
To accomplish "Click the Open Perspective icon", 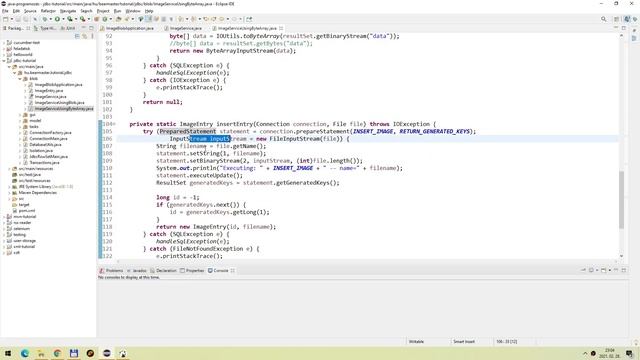I will 617,19.
